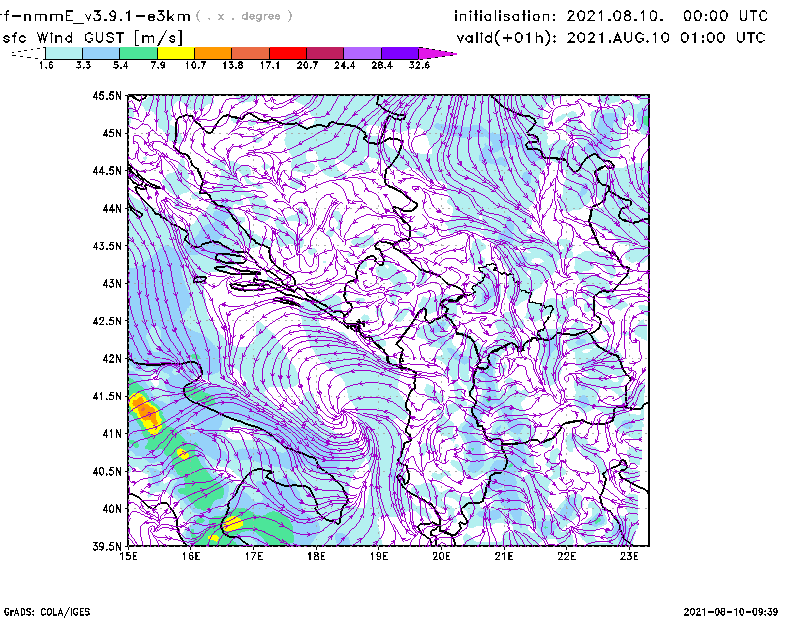The image size is (800, 618).
Task: Click the '10.7' colorbar value
Action: (x=195, y=65)
